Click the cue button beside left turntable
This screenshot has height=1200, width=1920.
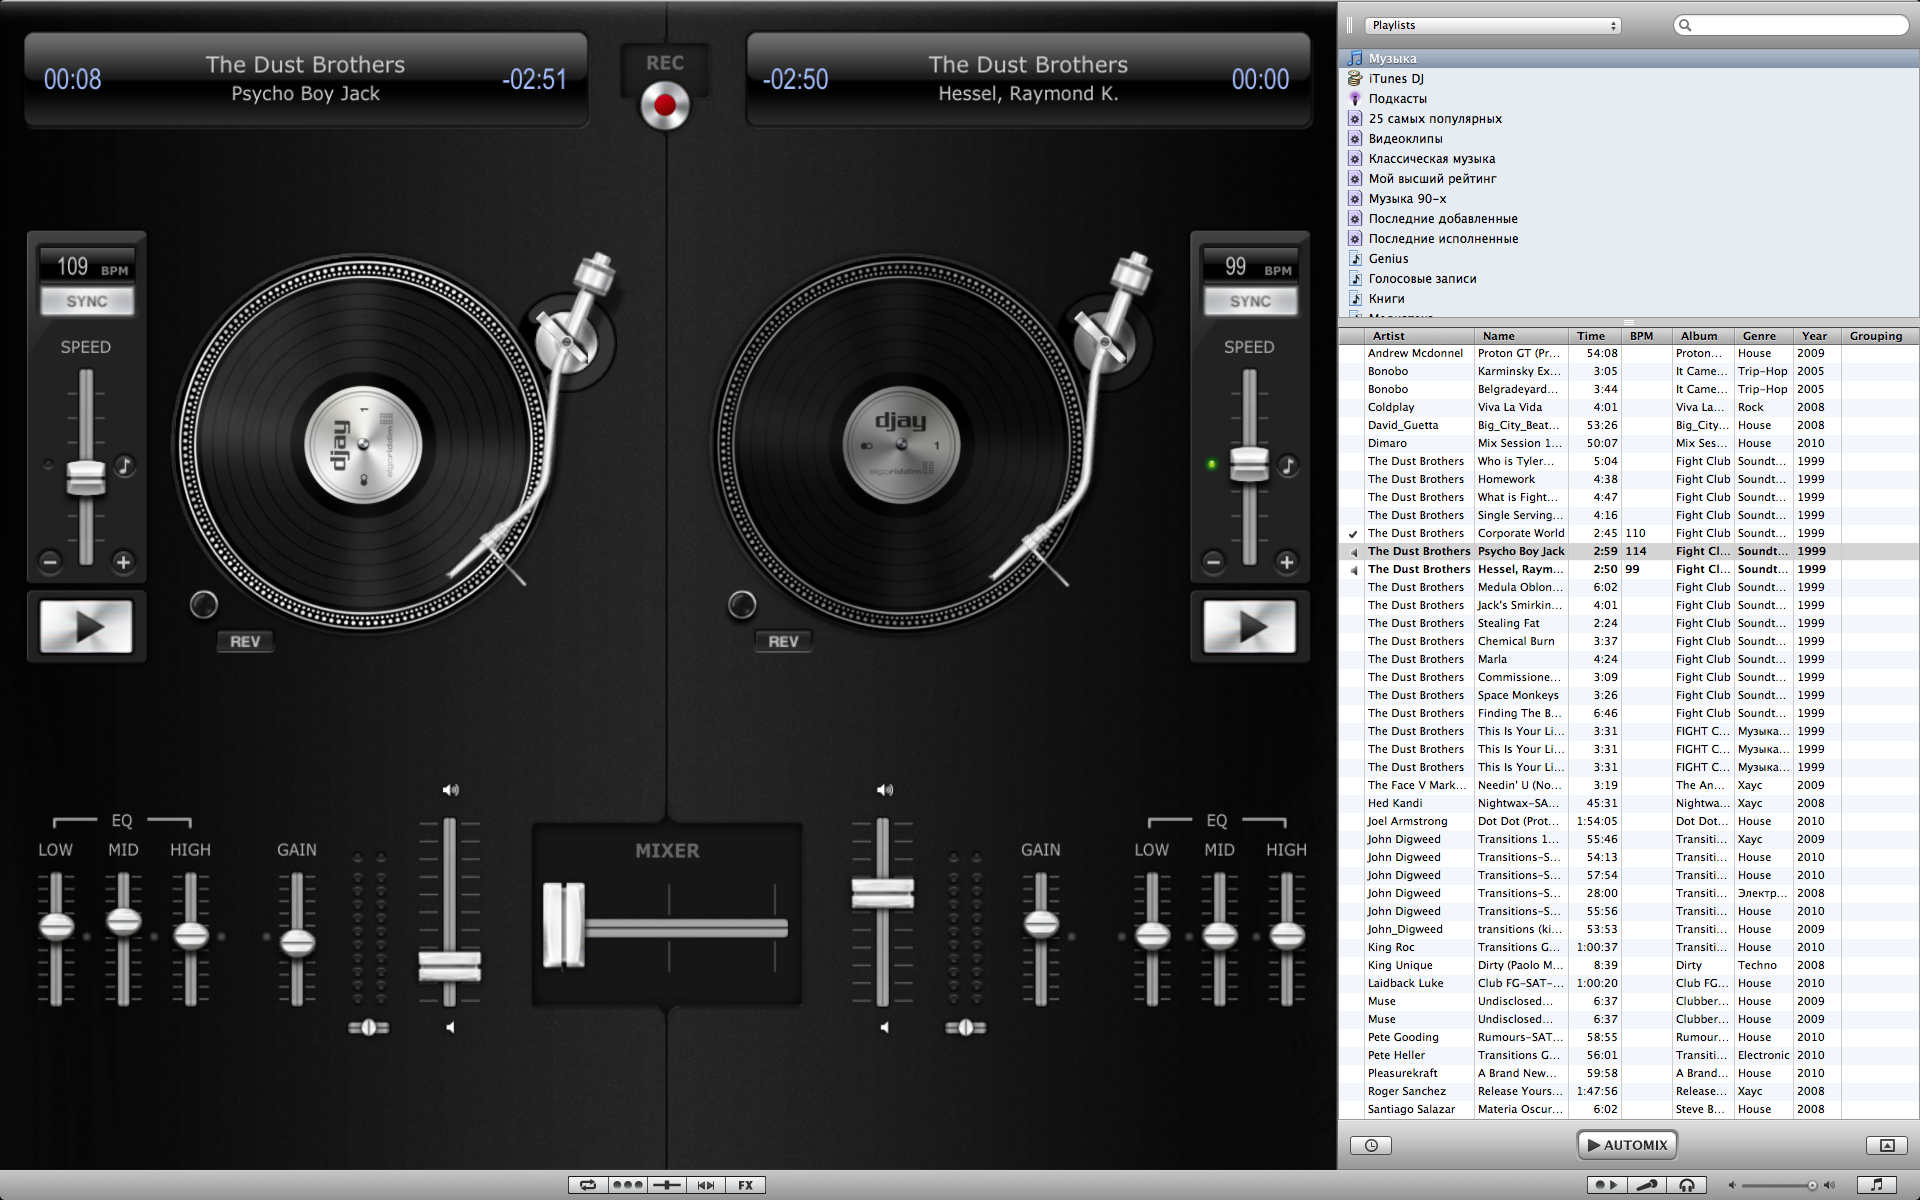point(204,604)
